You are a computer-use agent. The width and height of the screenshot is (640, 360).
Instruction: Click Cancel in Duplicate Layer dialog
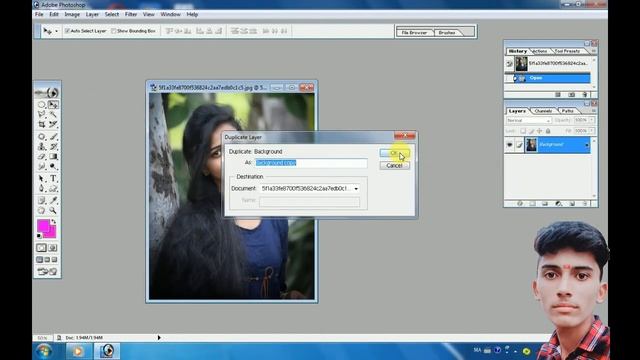pos(394,165)
